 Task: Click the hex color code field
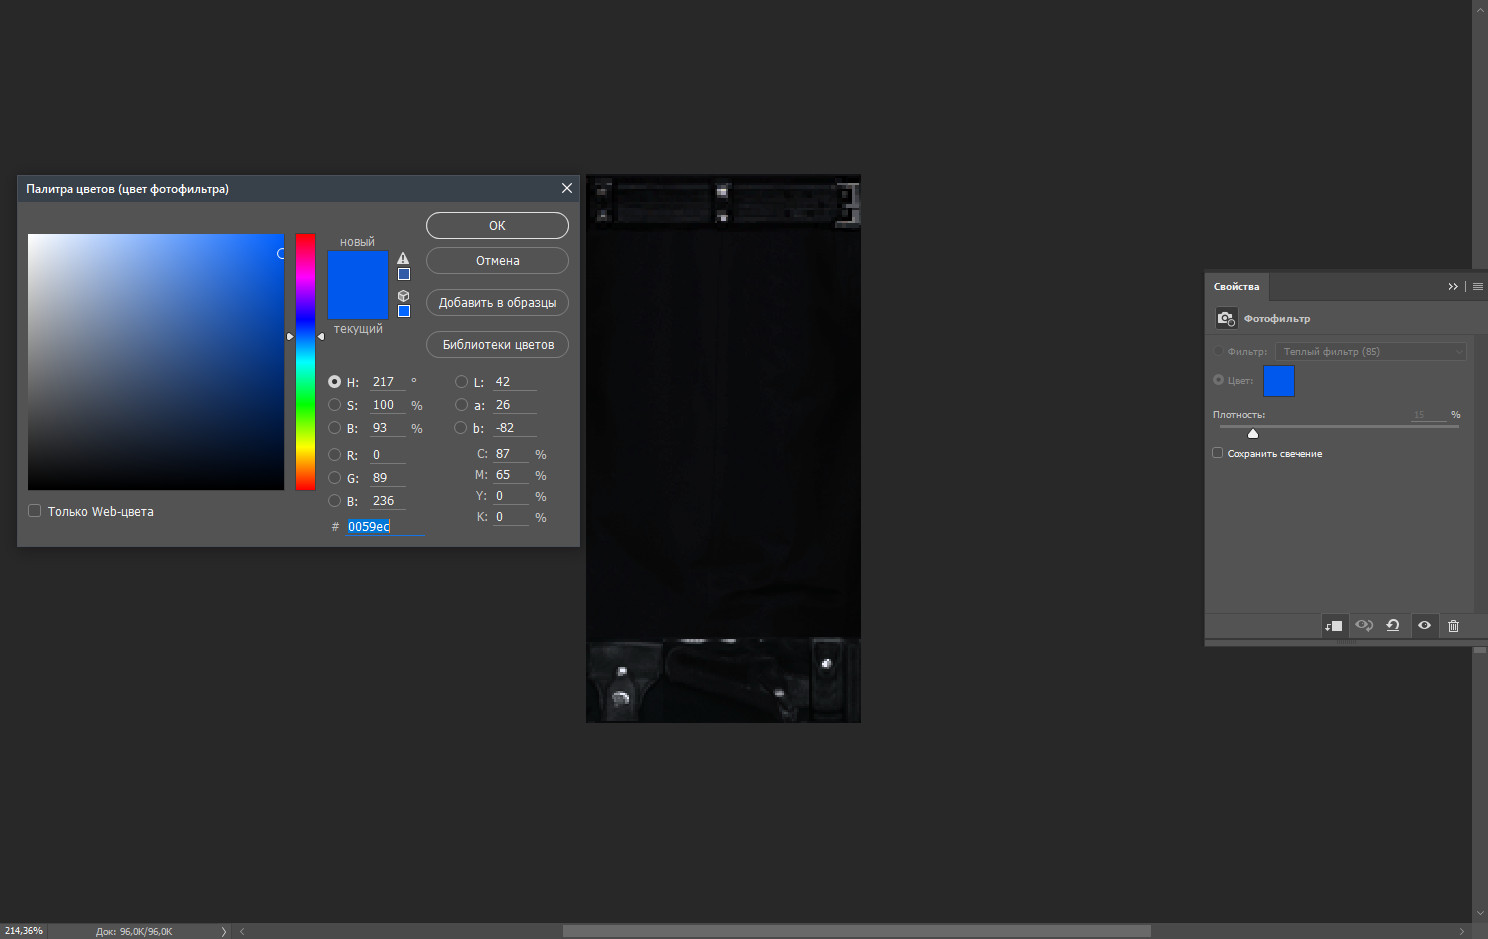[384, 527]
